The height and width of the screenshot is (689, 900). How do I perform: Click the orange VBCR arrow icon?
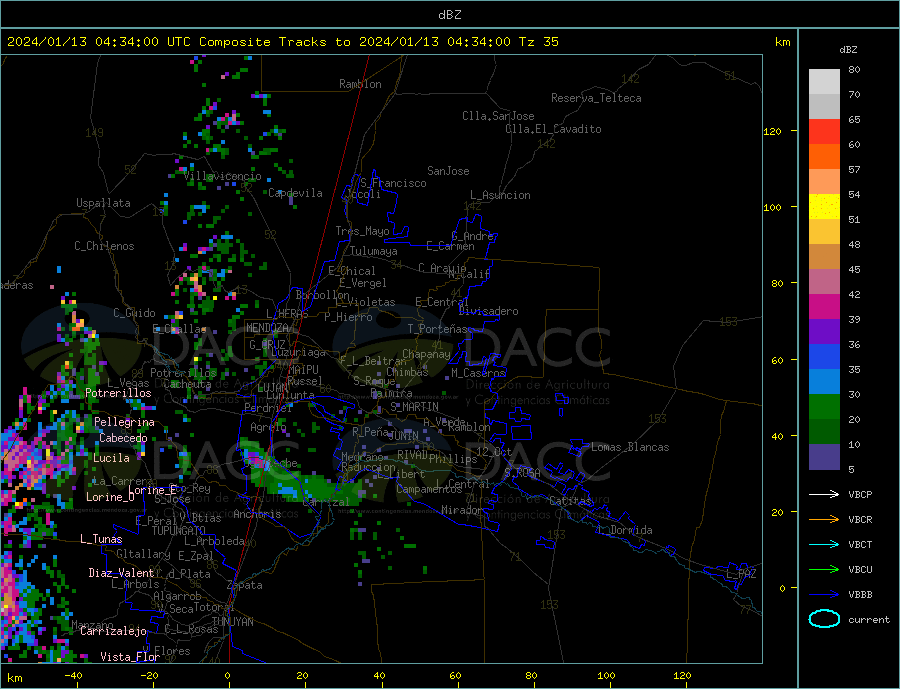pos(824,519)
